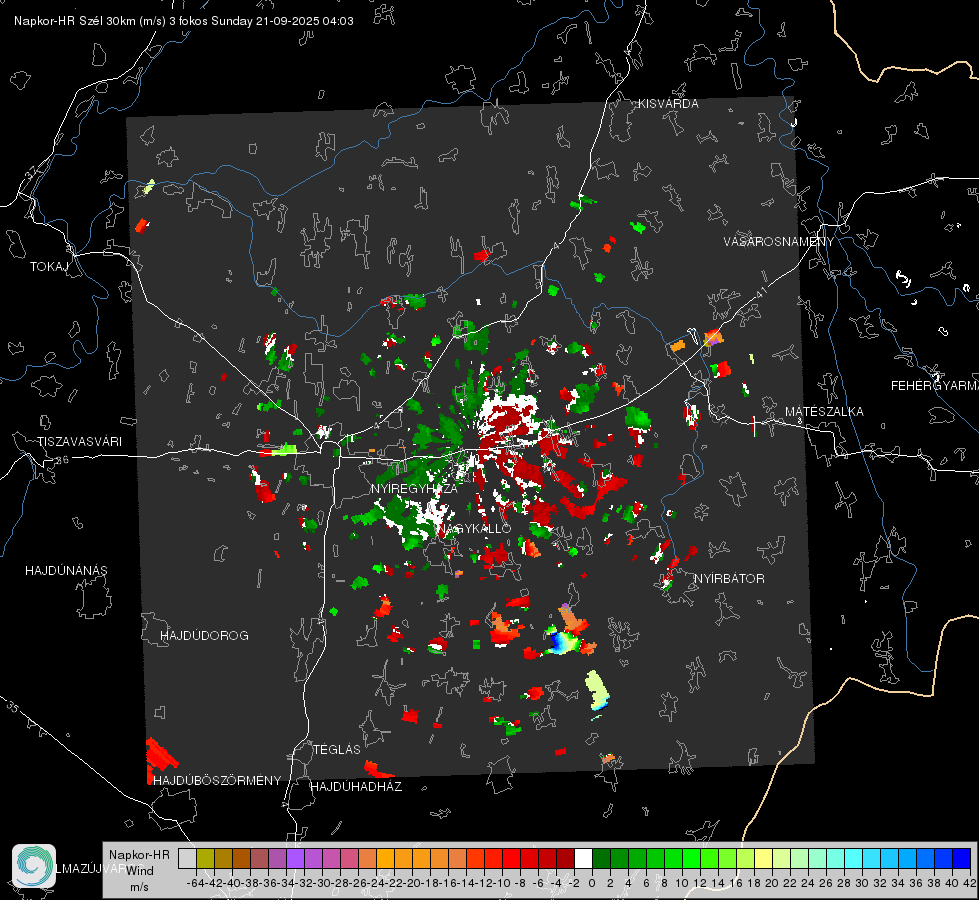Click the m/s unit label in legend
Screen dimensions: 979x900
click(139, 887)
